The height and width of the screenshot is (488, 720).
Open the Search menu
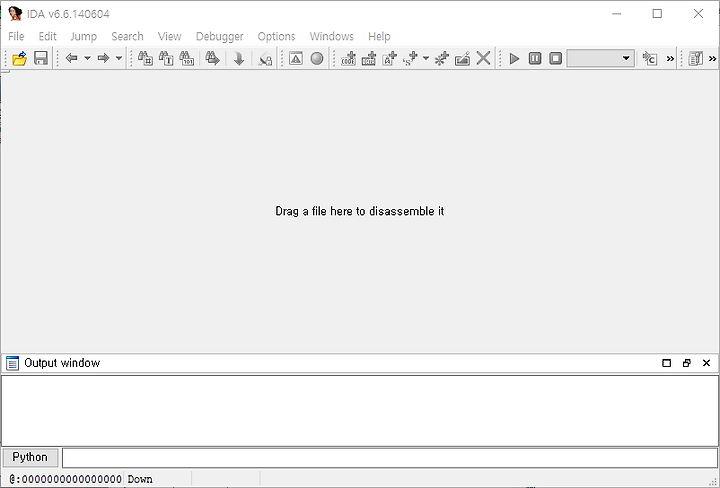[127, 36]
